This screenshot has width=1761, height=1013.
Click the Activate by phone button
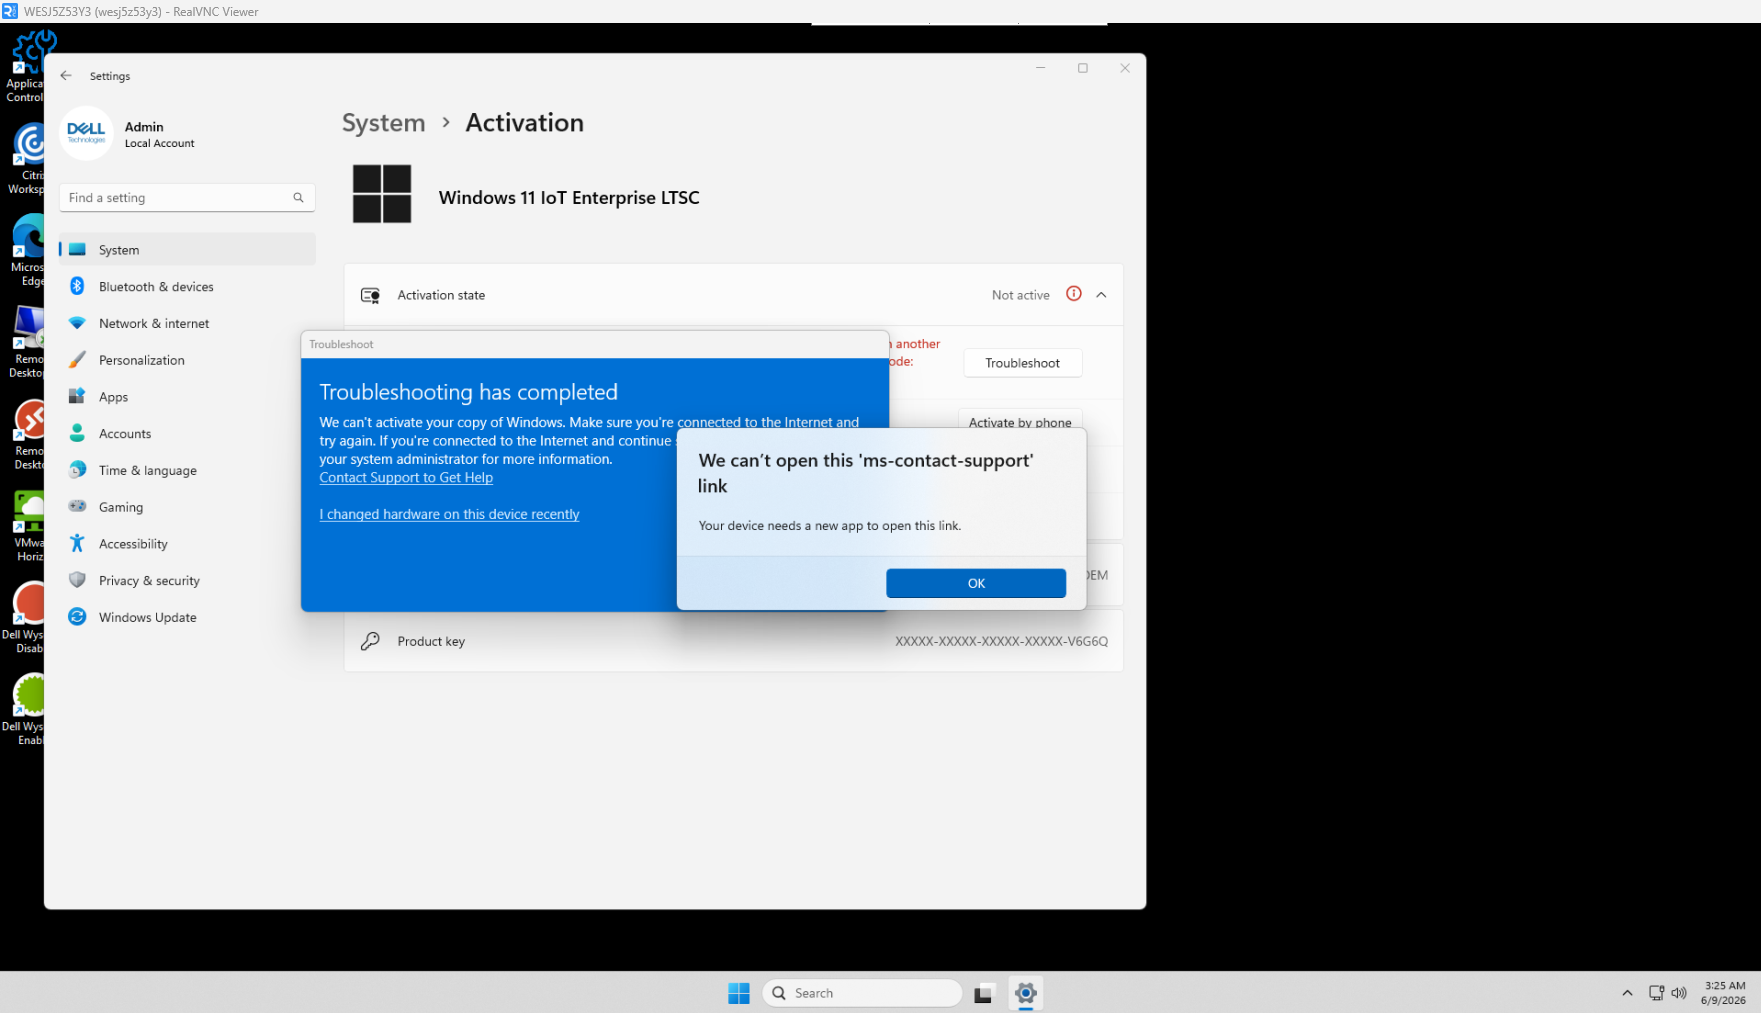(x=1020, y=422)
